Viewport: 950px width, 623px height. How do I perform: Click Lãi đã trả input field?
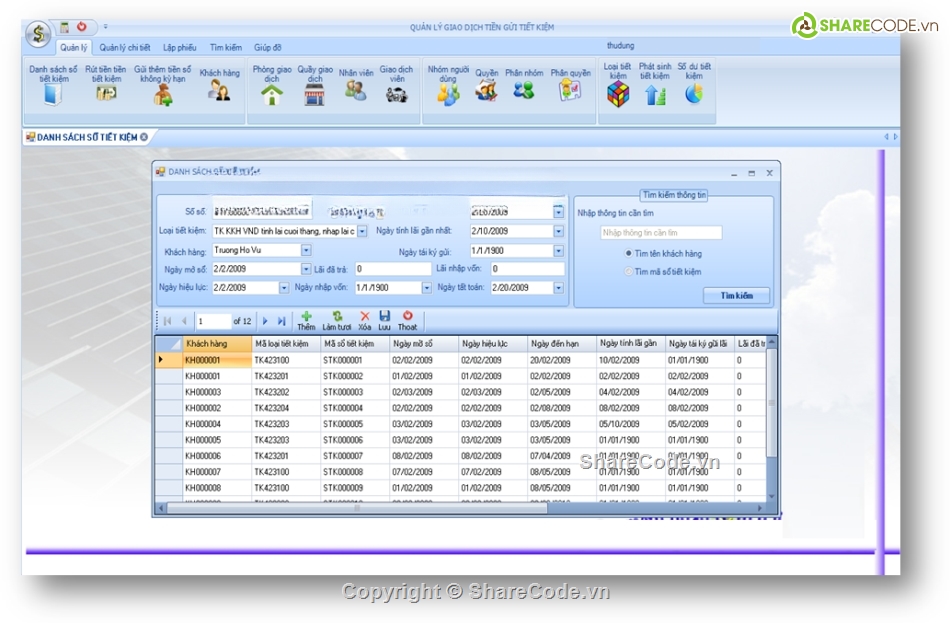pyautogui.click(x=393, y=268)
